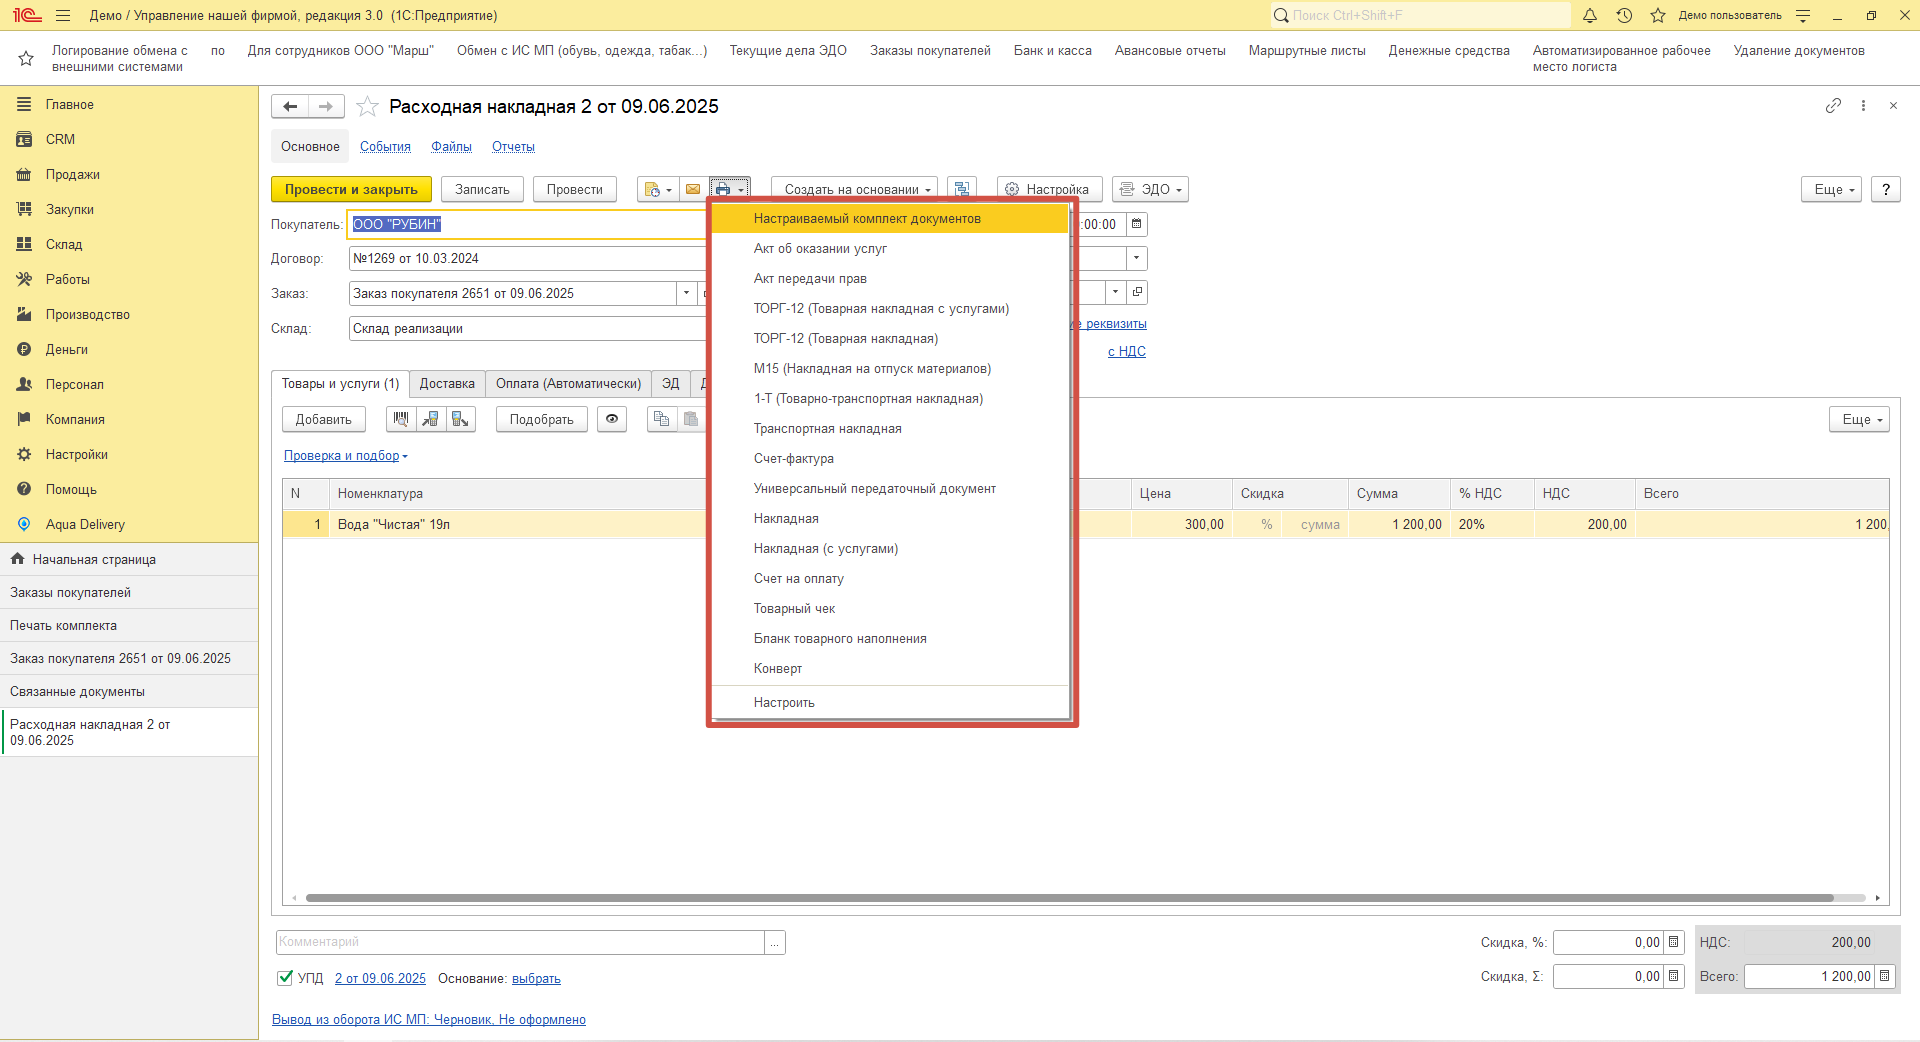Expand the Заказ field dropdown
This screenshot has height=1042, width=1920.
[686, 293]
